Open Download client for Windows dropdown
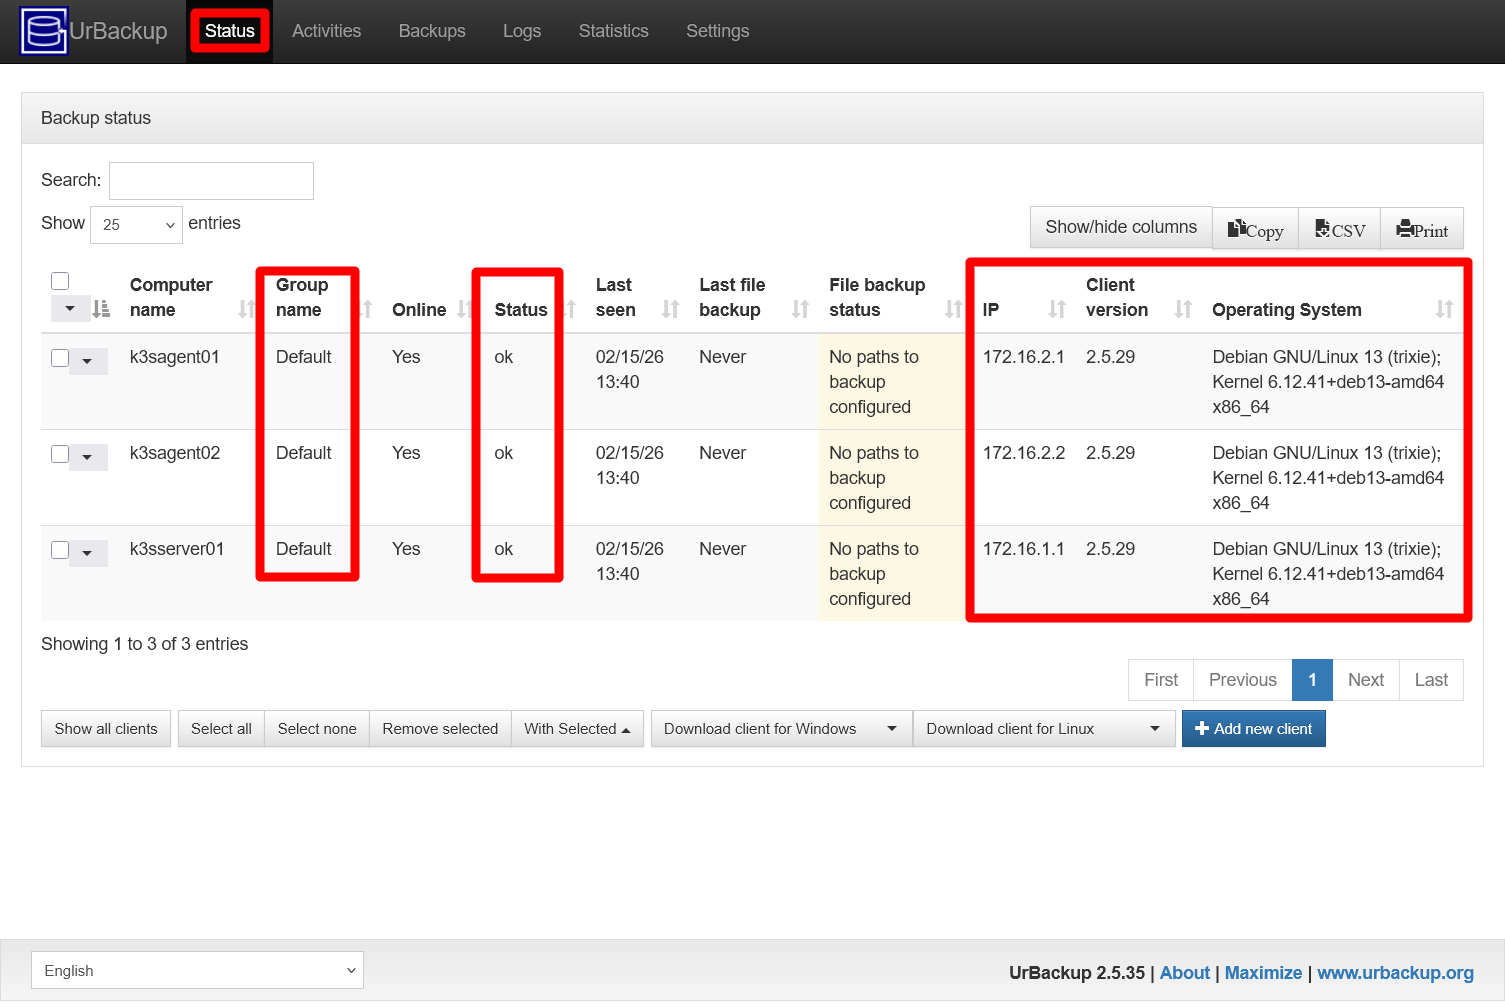 point(780,728)
